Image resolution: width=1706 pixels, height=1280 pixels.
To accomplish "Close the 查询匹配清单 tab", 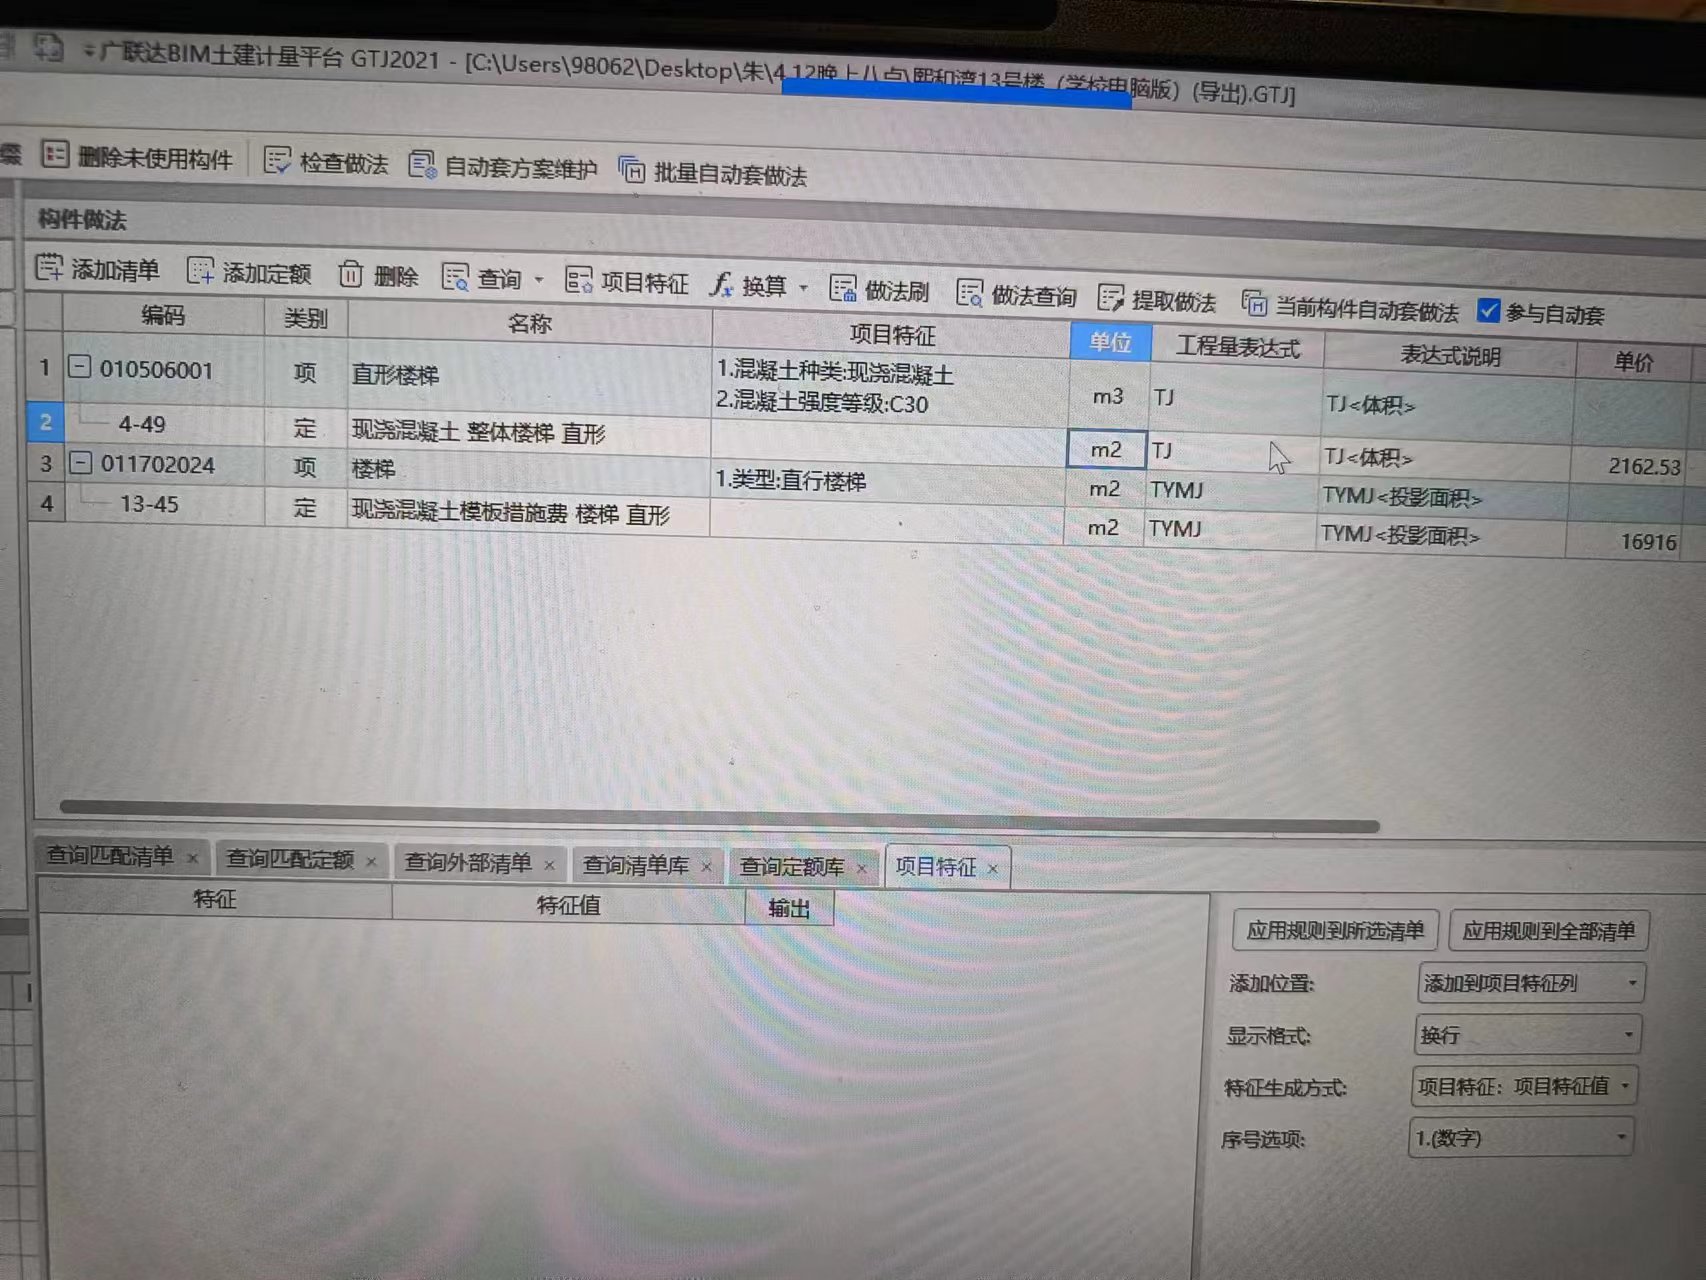I will click(193, 858).
